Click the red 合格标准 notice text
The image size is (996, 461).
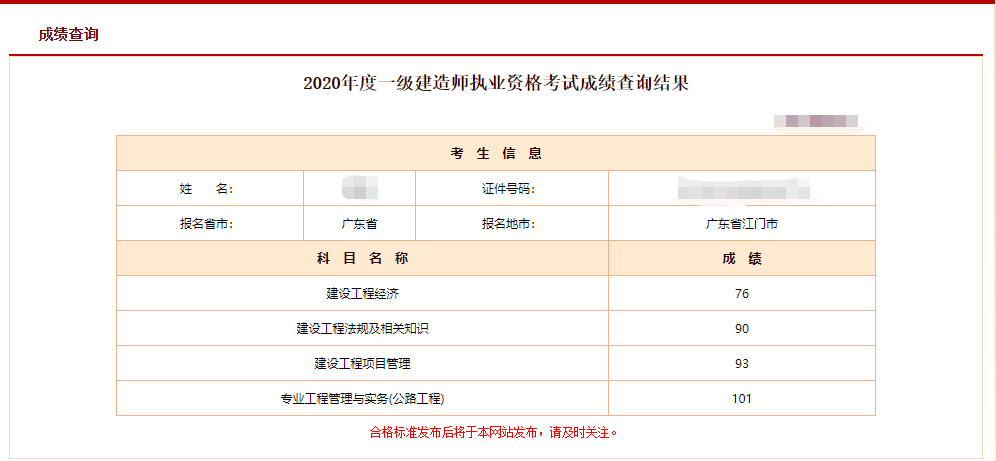(495, 433)
